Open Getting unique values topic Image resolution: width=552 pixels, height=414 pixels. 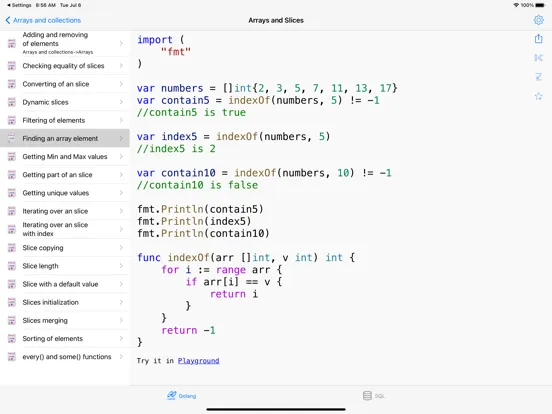[65, 193]
